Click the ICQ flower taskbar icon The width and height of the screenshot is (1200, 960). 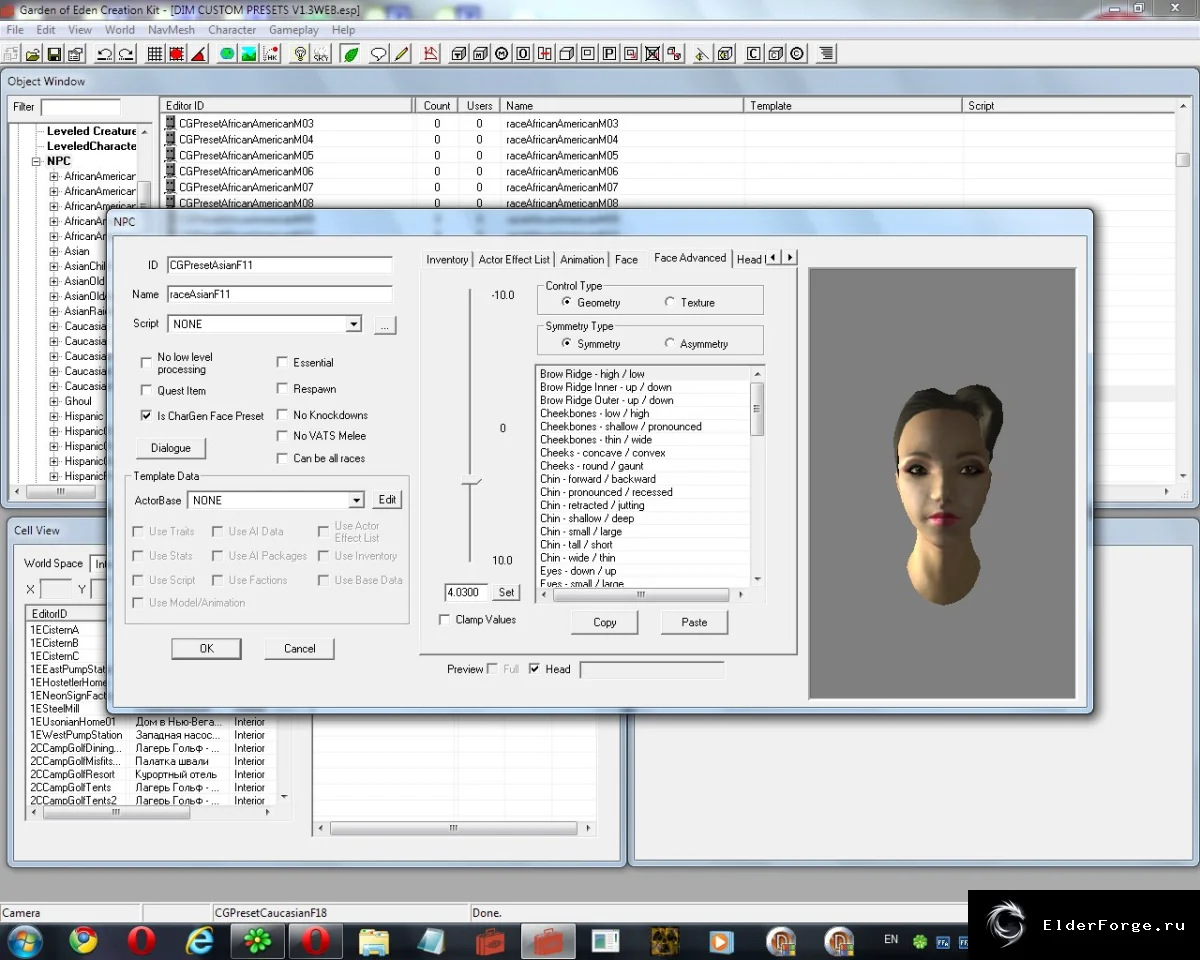[258, 941]
